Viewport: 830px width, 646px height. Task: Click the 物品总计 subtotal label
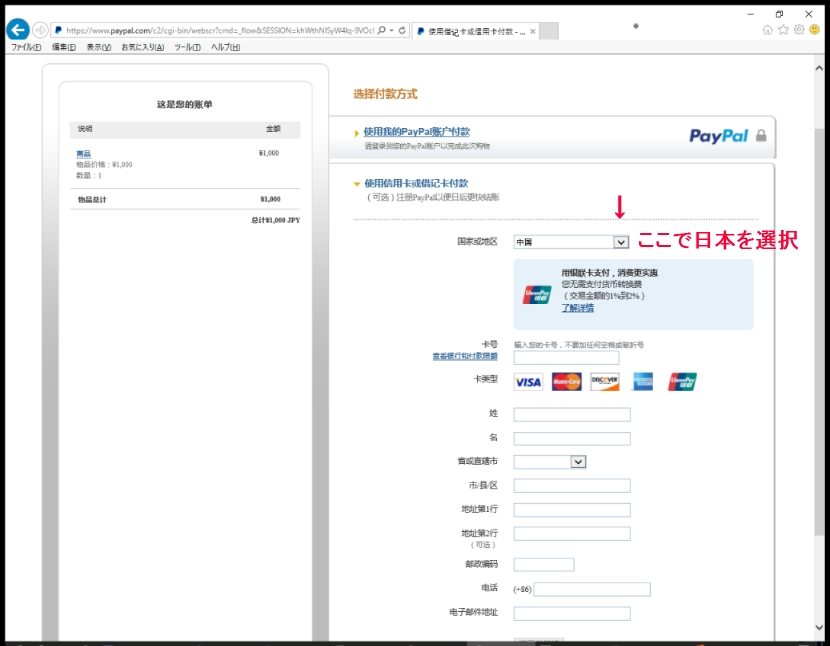pyautogui.click(x=92, y=200)
